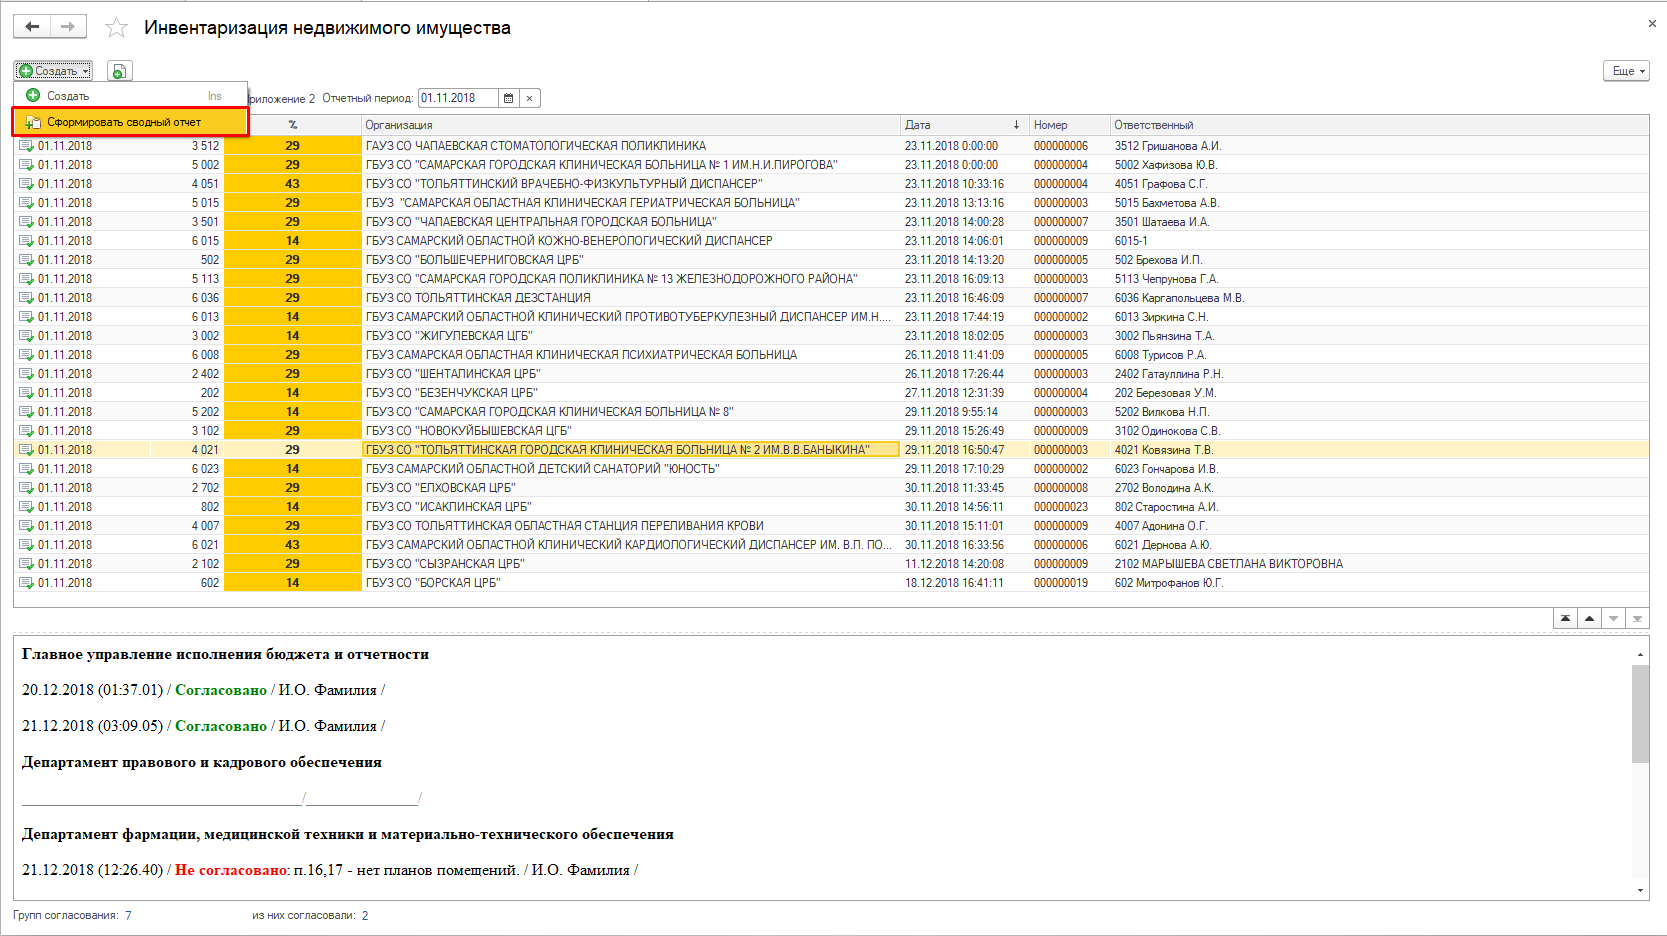The image size is (1667, 936).
Task: Click the approval panel vertical scrollbar thumb
Action: (1640, 714)
